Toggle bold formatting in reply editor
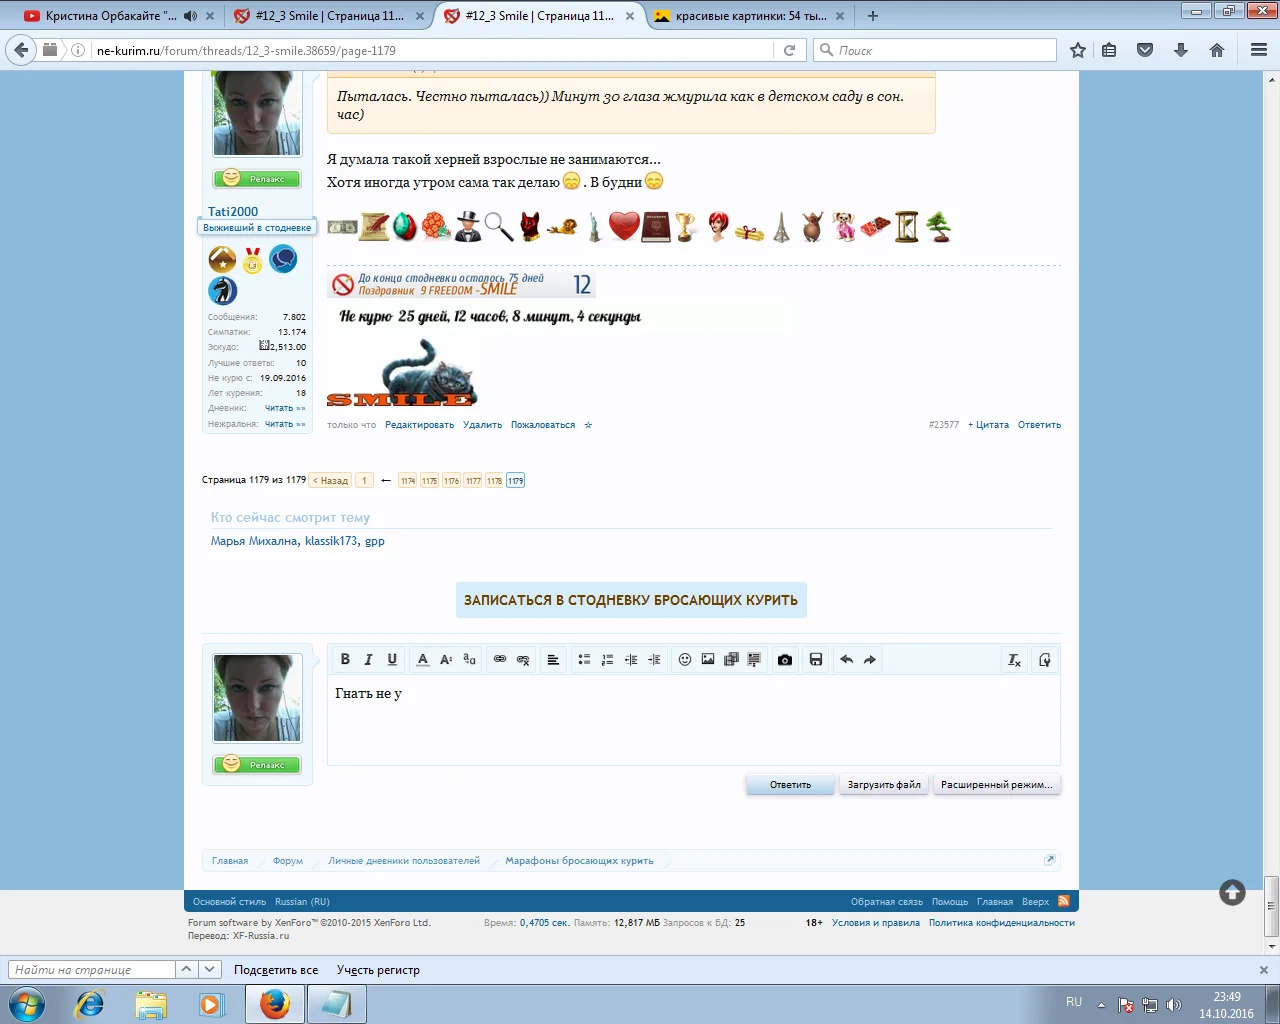The height and width of the screenshot is (1024, 1280). click(x=345, y=660)
